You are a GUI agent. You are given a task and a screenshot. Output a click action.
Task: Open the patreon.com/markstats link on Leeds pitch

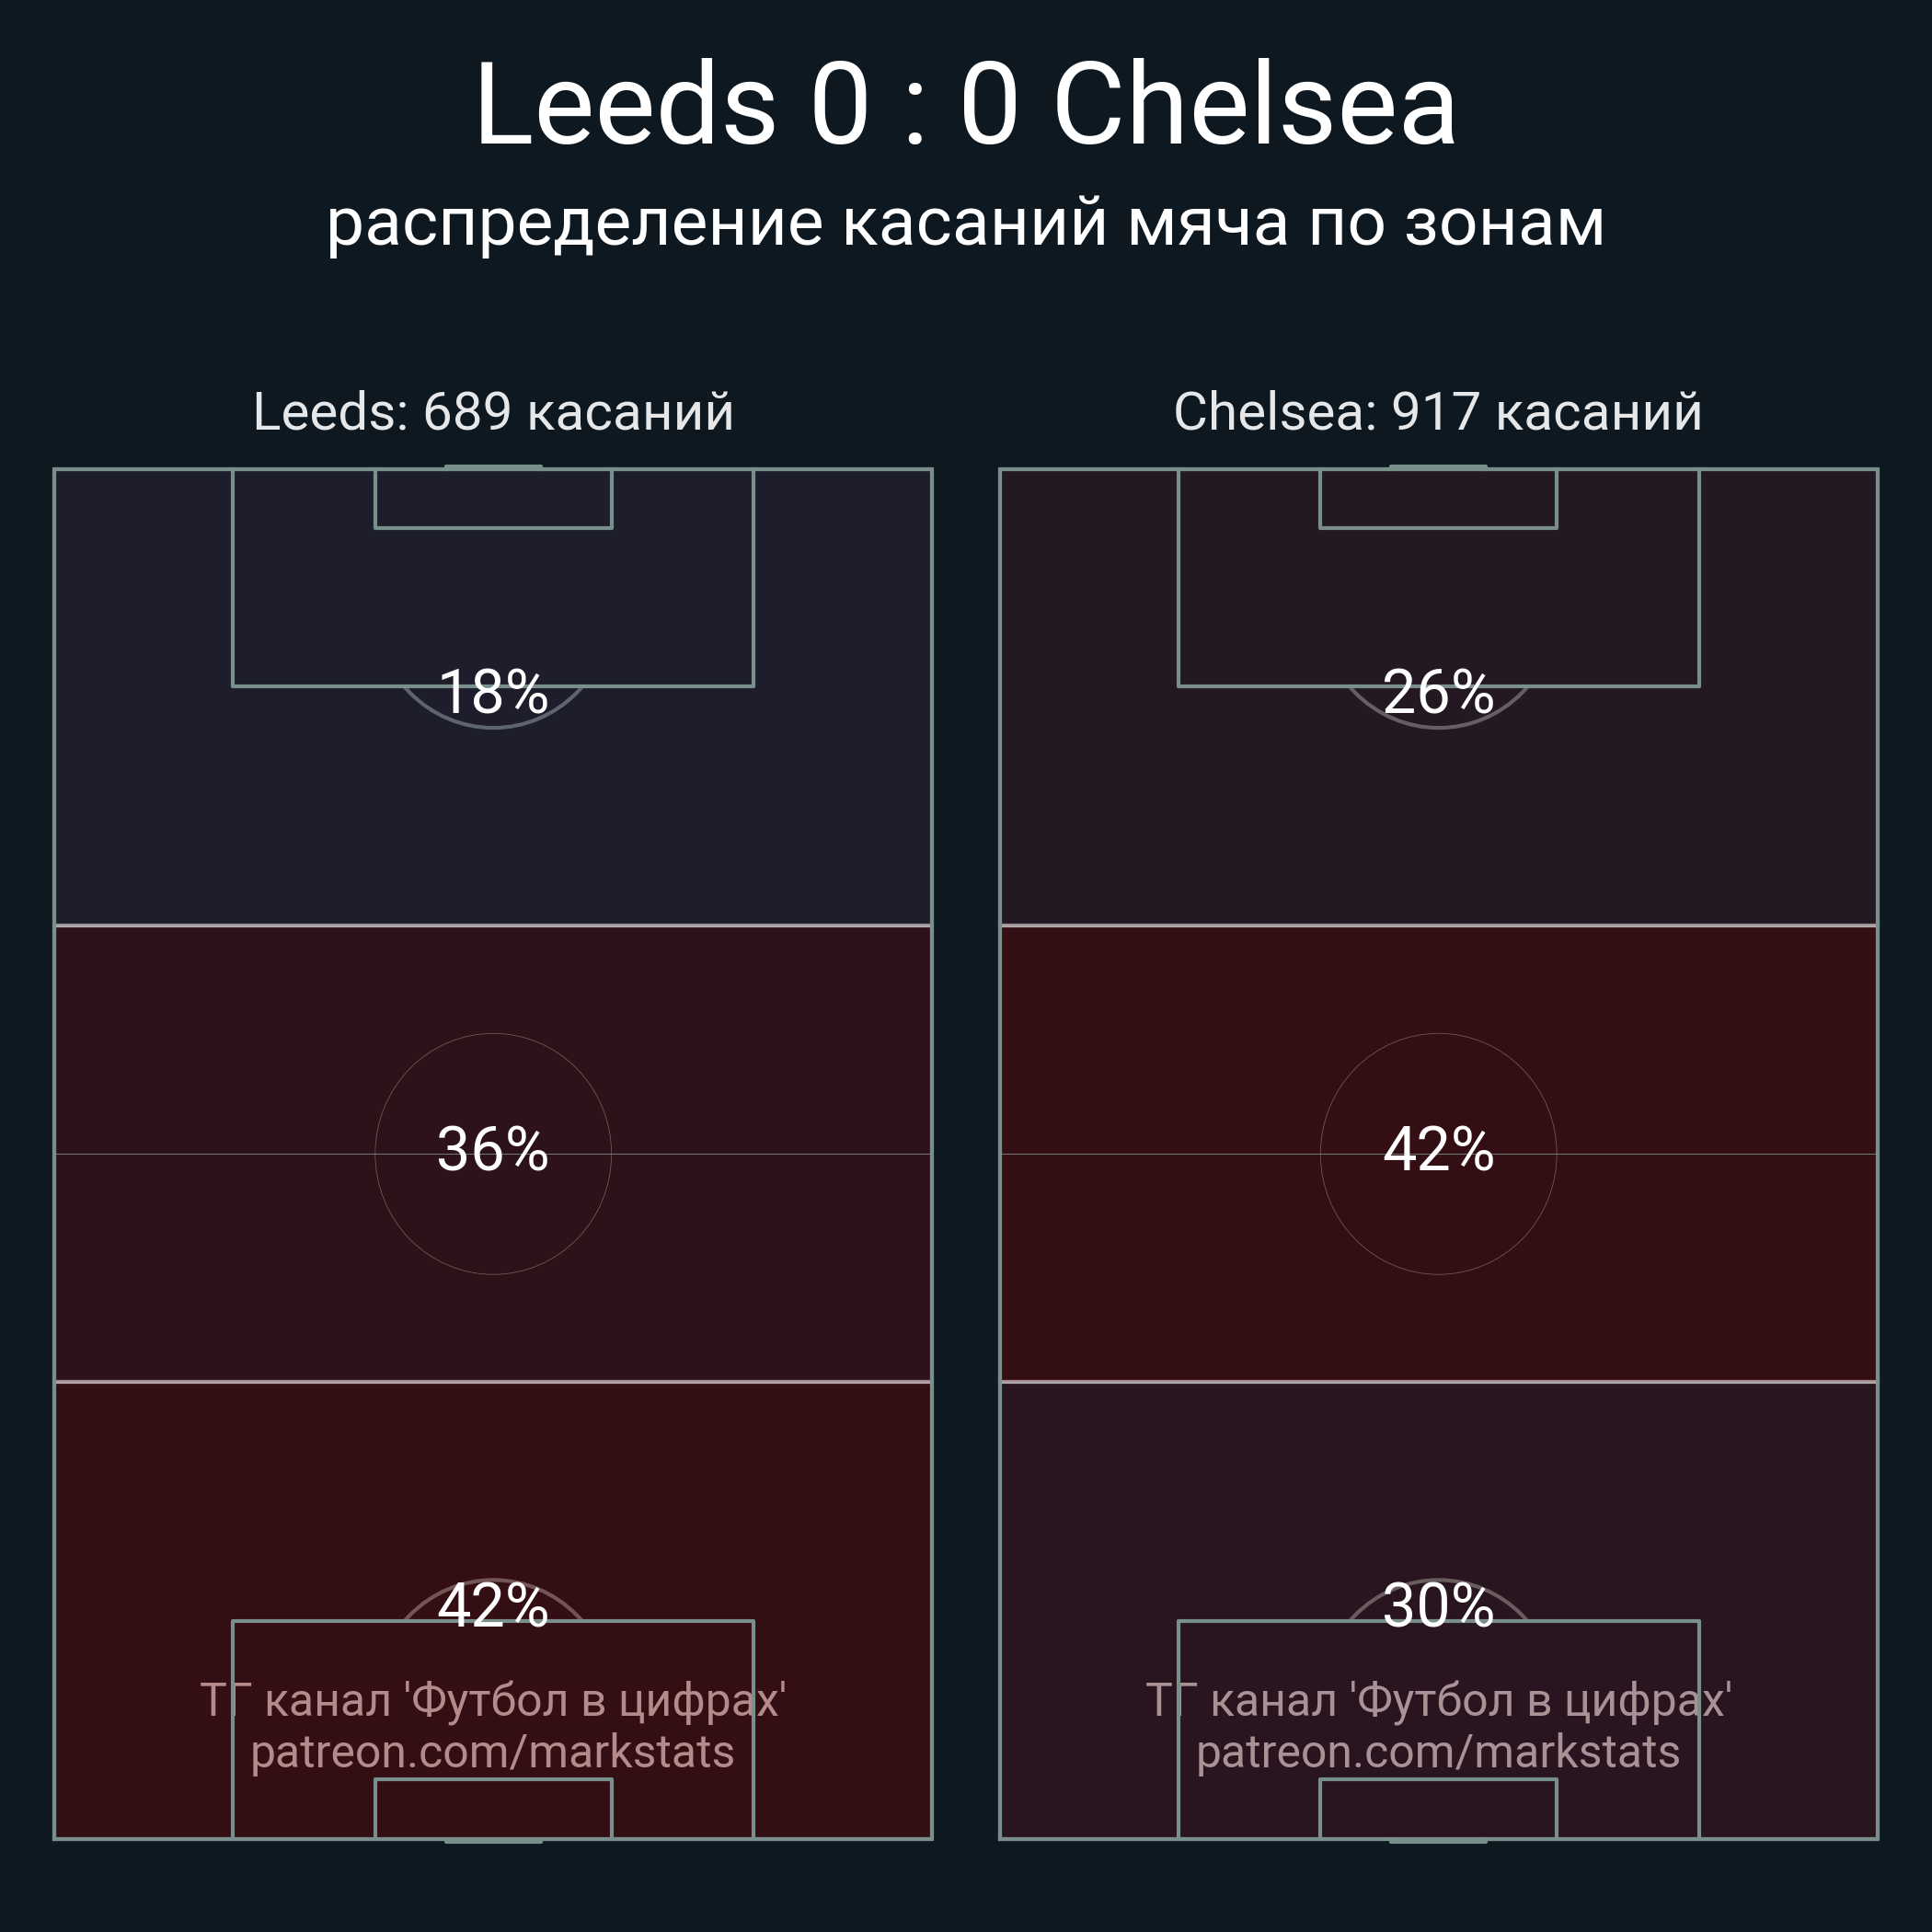pyautogui.click(x=493, y=1752)
